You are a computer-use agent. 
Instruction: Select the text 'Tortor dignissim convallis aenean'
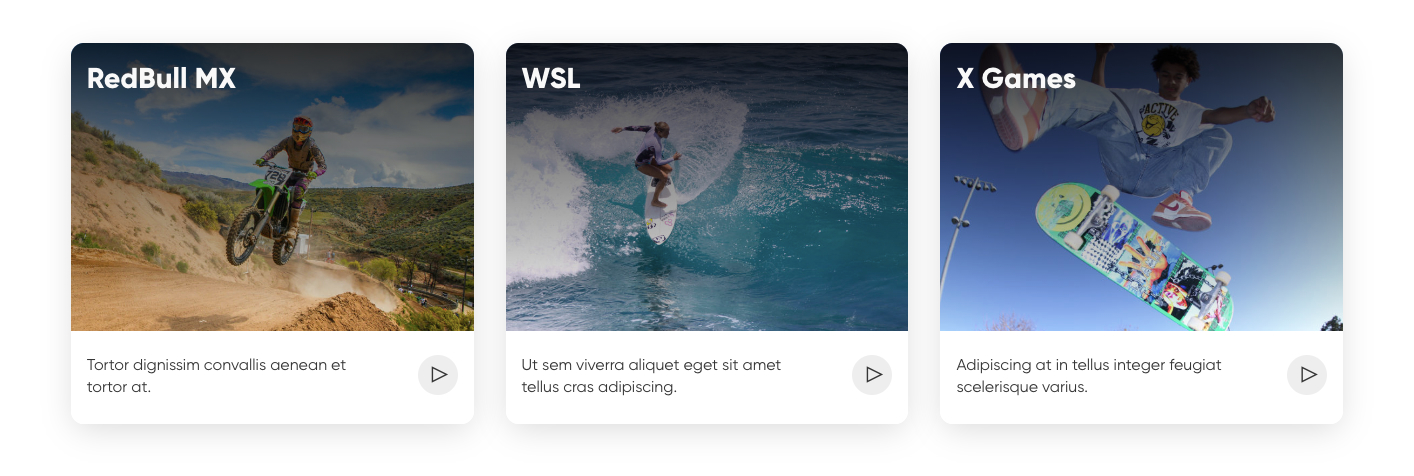click(205, 365)
